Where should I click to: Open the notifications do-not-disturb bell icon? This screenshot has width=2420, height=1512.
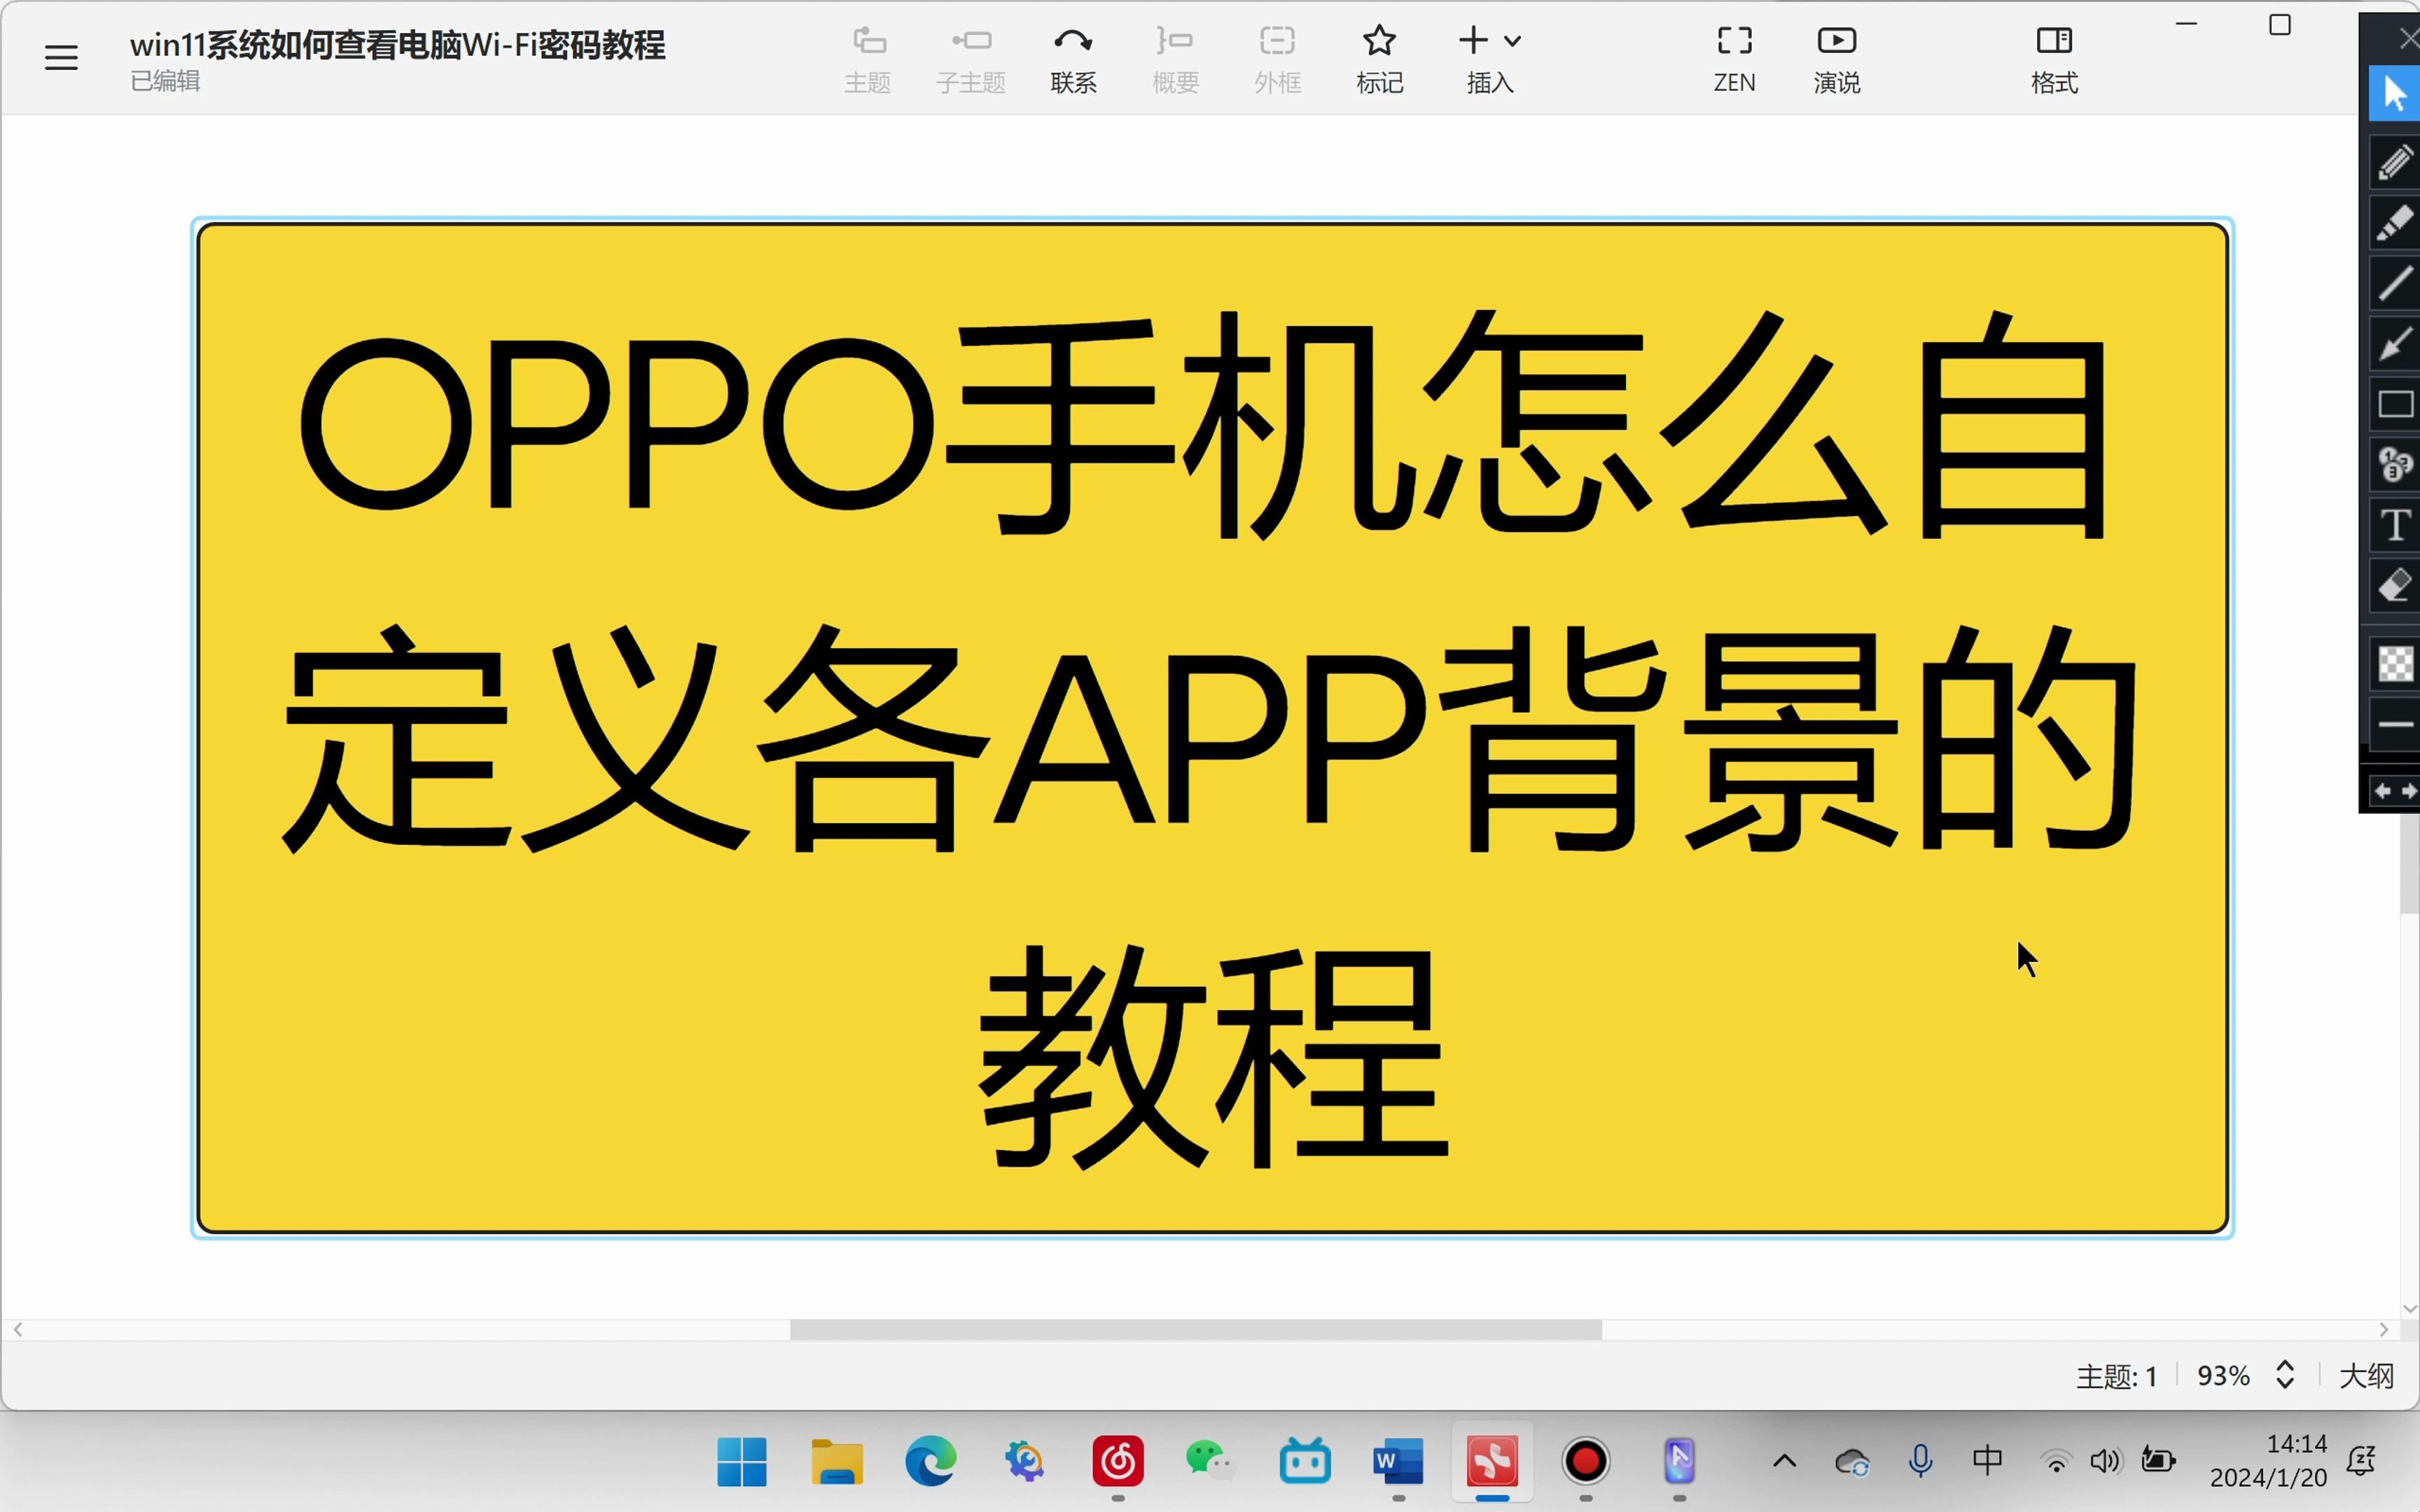tap(2362, 1461)
